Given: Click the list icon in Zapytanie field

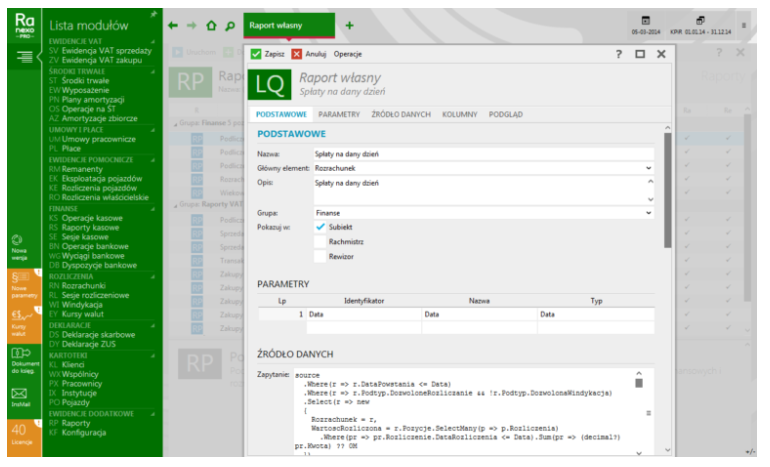Looking at the screenshot, I should pos(648,413).
